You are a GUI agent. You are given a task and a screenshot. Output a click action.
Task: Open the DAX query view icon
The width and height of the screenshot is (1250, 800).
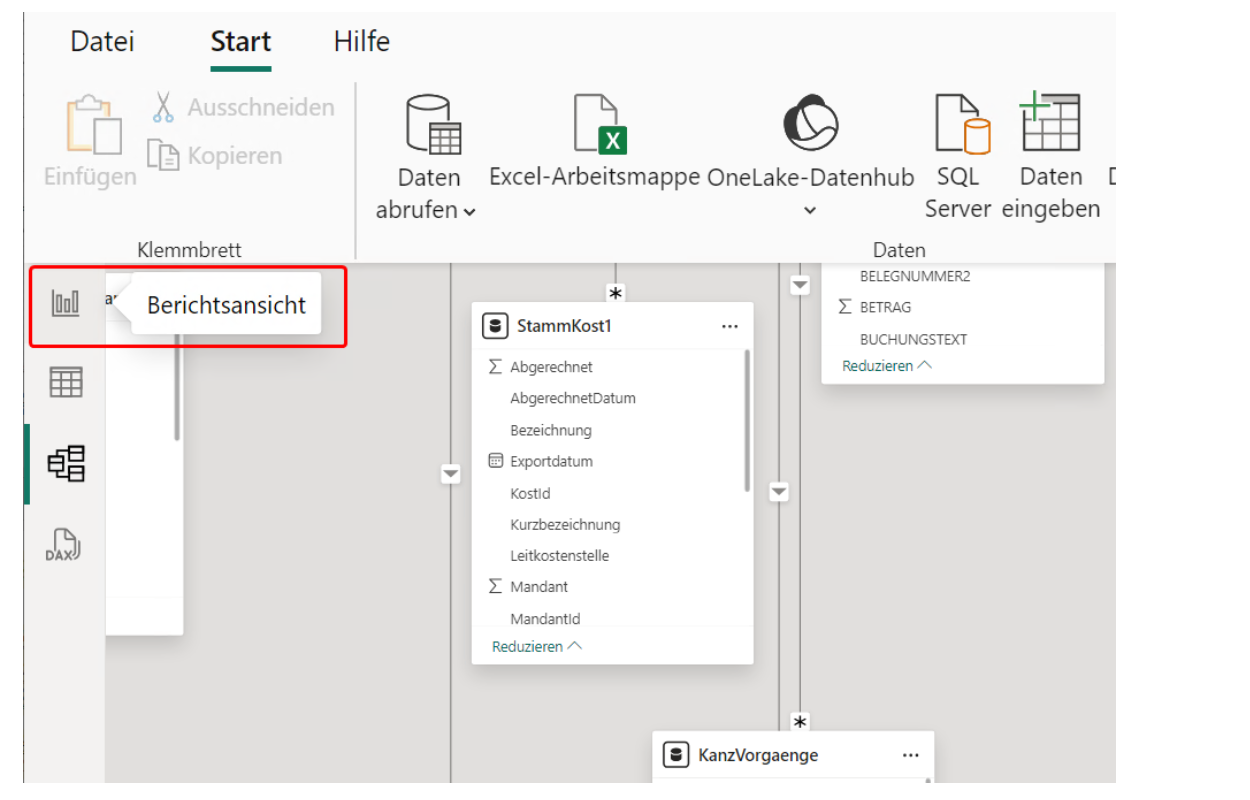pos(63,544)
